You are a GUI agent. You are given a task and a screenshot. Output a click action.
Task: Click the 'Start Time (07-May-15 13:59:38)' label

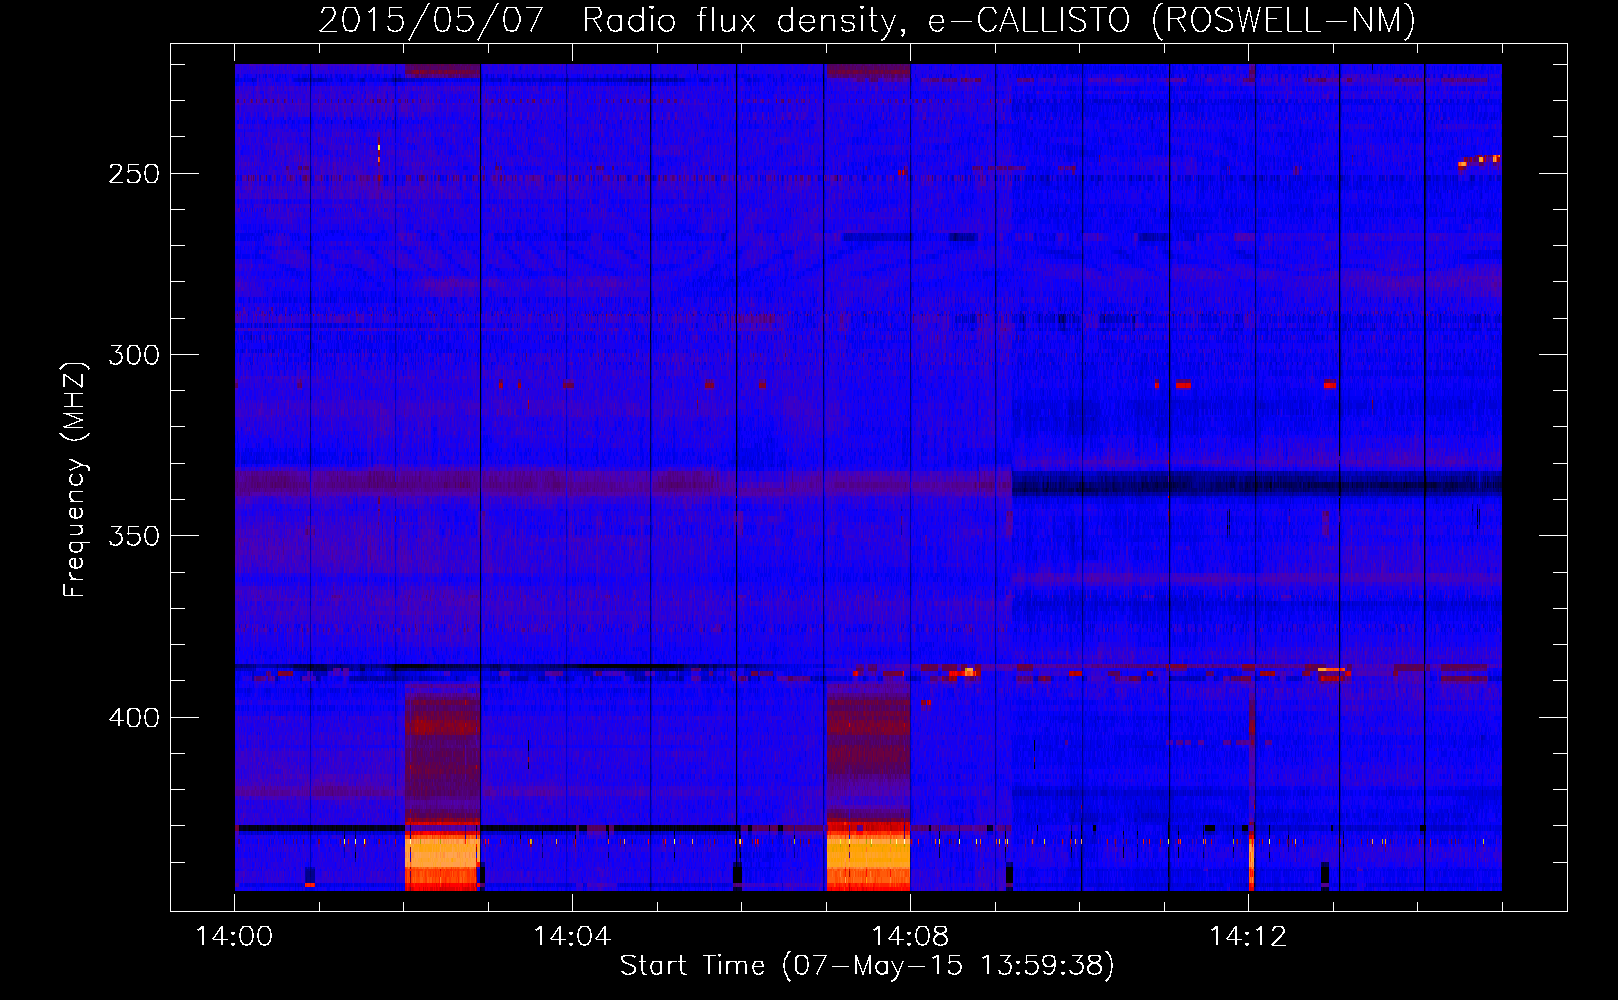pyautogui.click(x=867, y=966)
